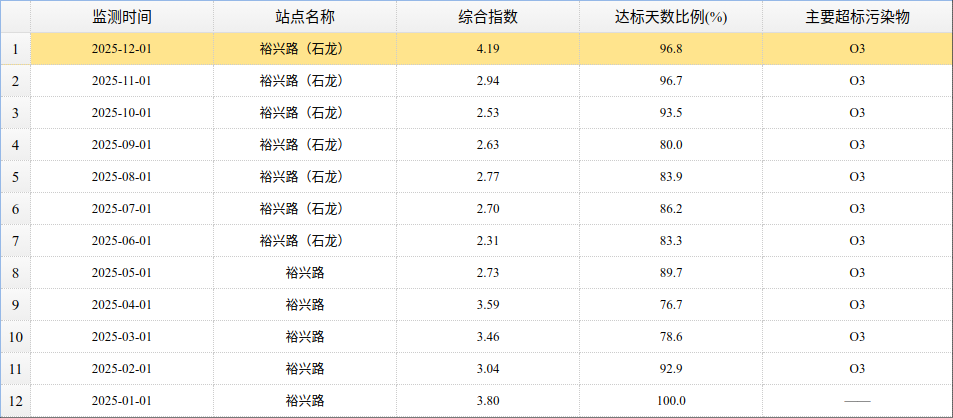
Task: Click the 主要超标污染物 column header
Action: click(857, 17)
